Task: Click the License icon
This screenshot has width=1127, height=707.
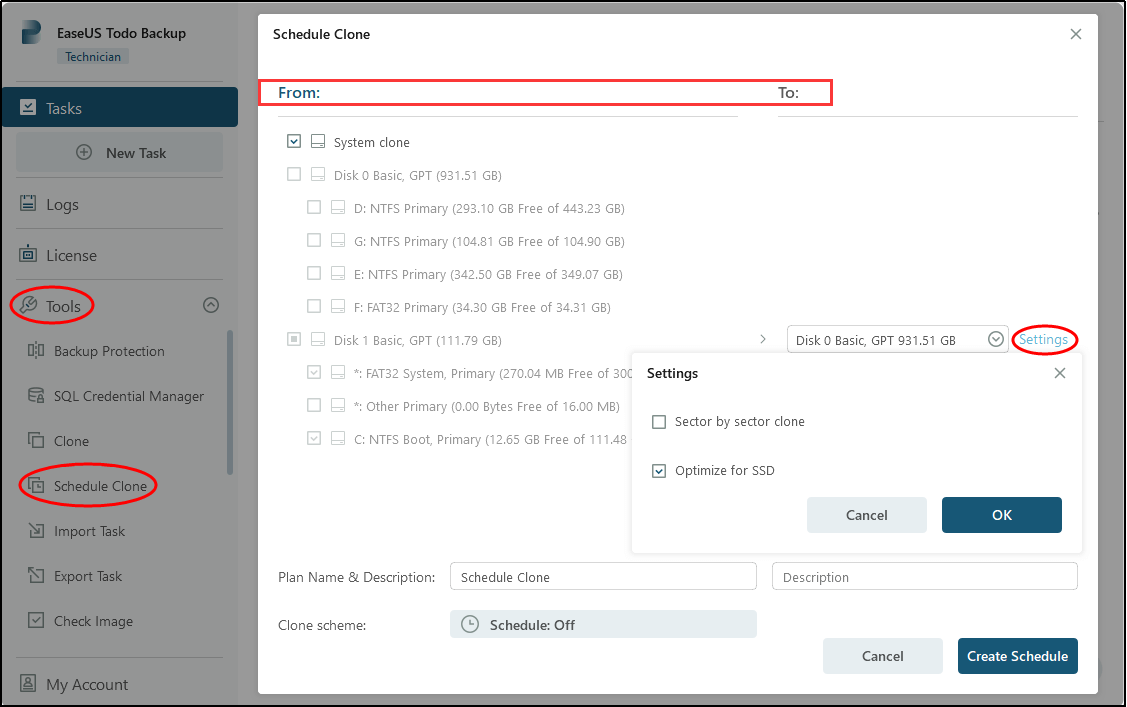Action: click(x=28, y=253)
